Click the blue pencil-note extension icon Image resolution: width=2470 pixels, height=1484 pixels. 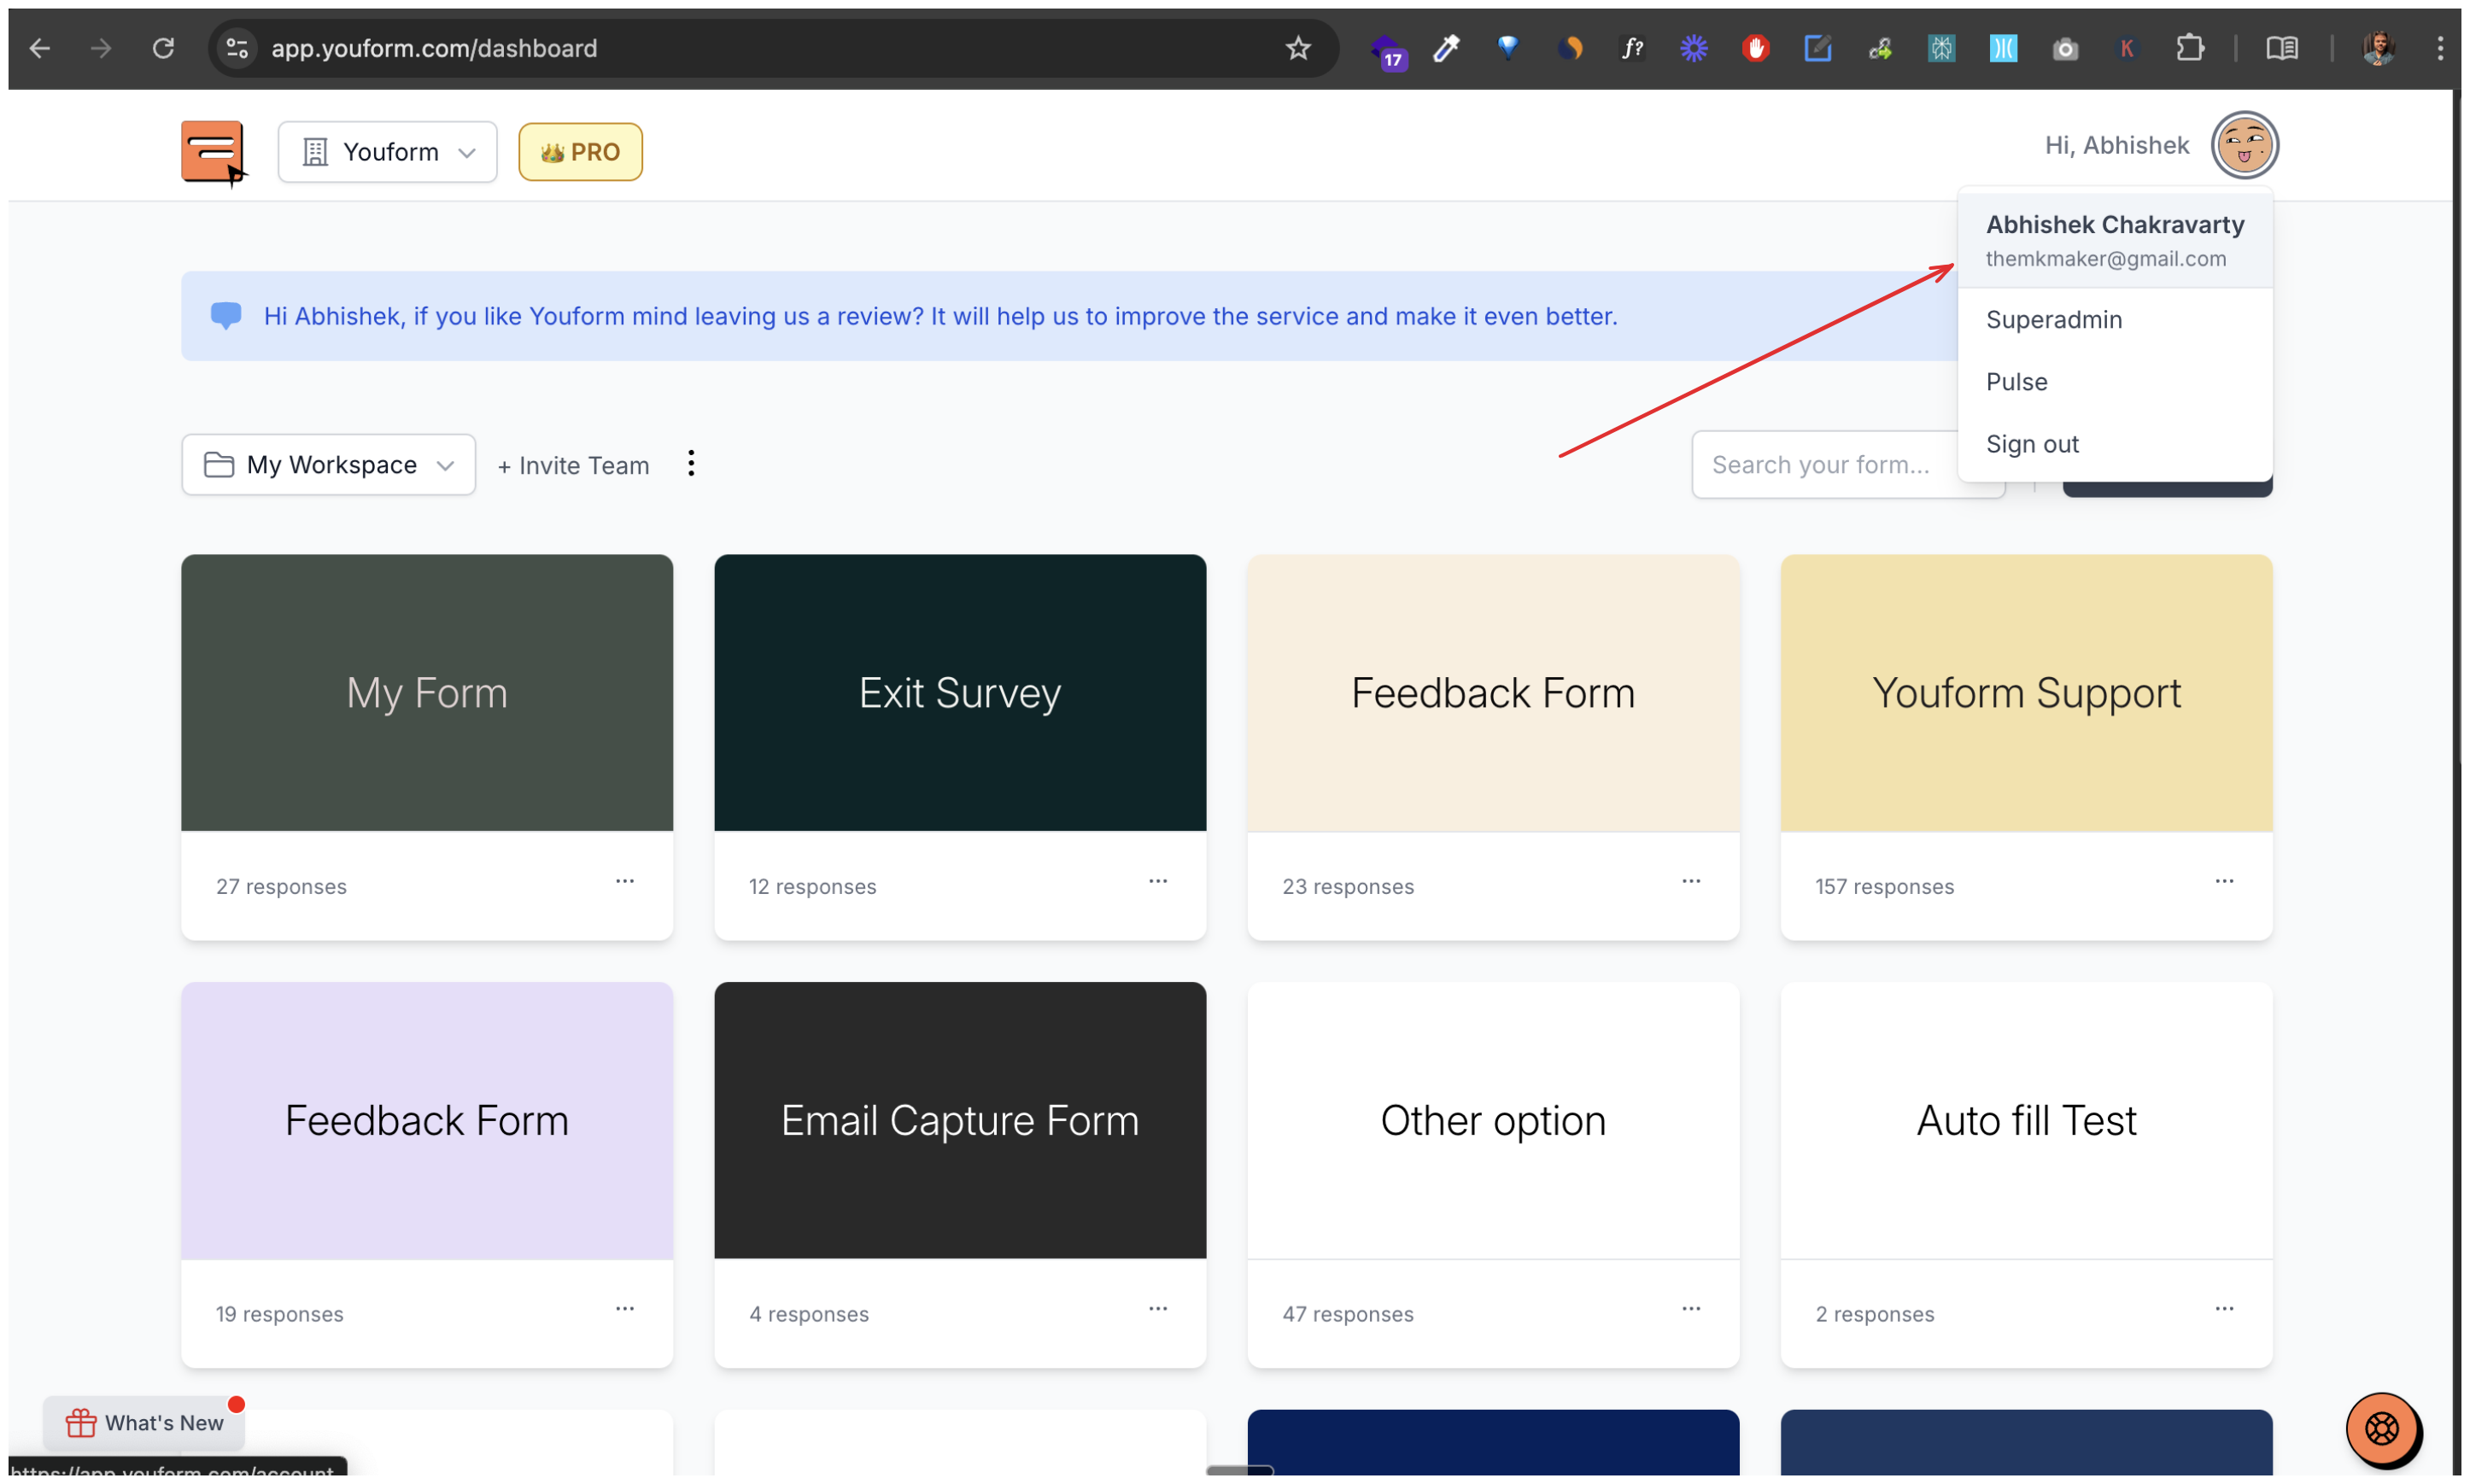tap(1817, 48)
